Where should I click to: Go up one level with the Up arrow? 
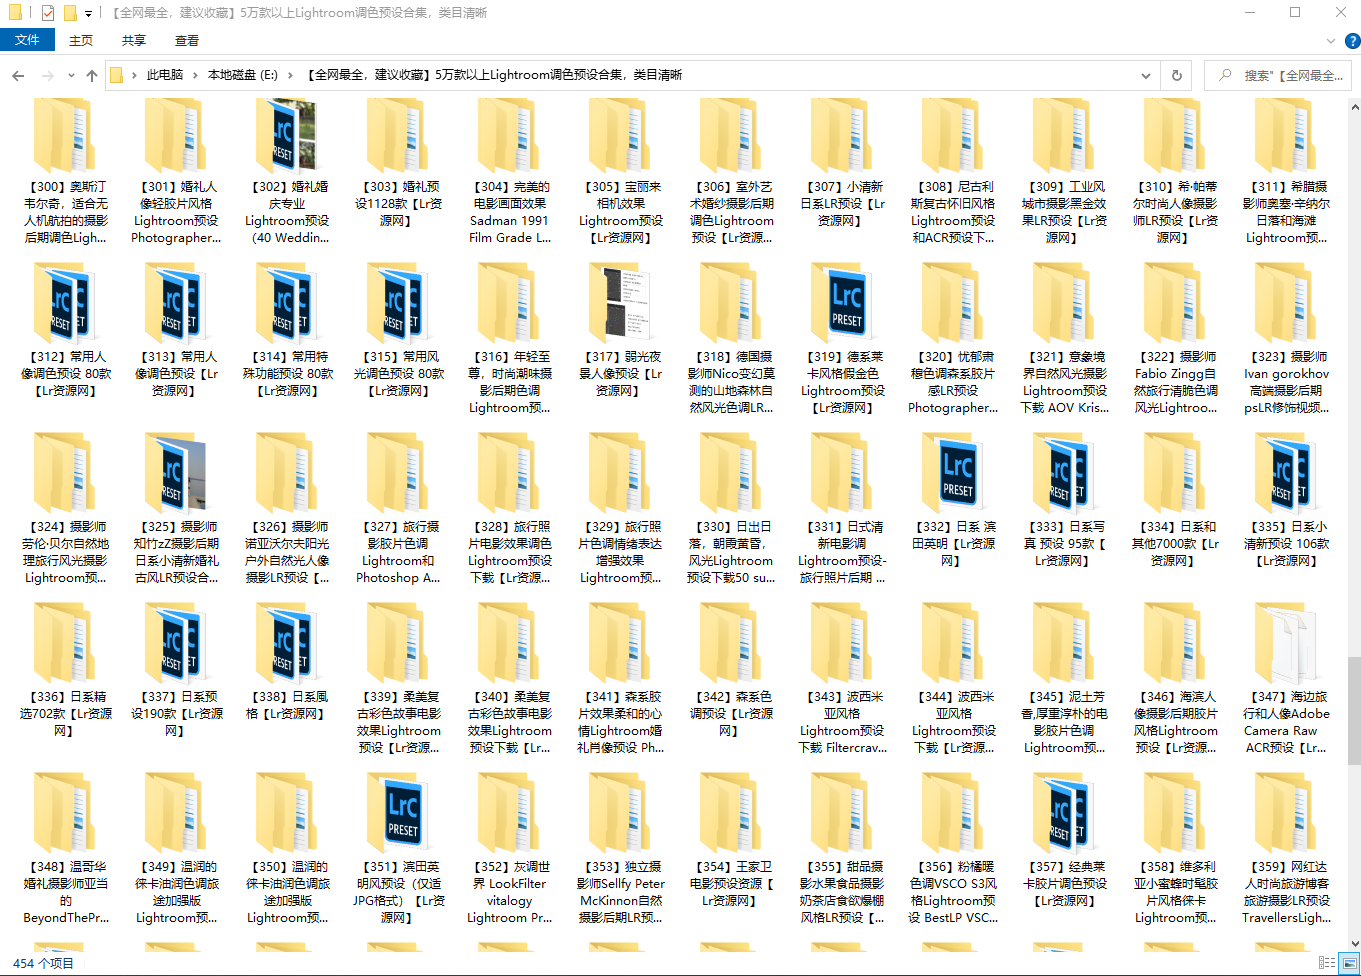[x=92, y=75]
